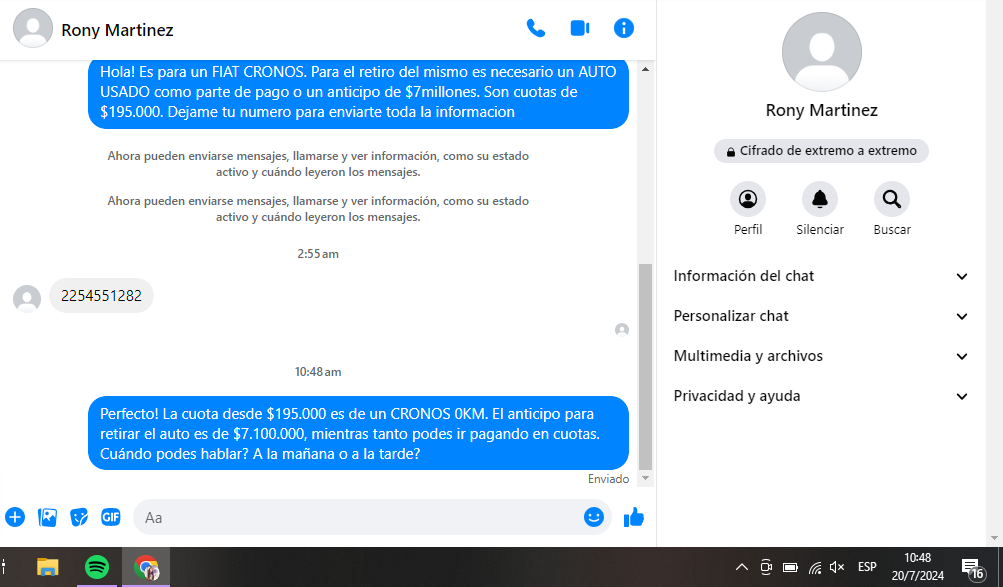
Task: Expand Personalizar chat section
Action: [821, 316]
